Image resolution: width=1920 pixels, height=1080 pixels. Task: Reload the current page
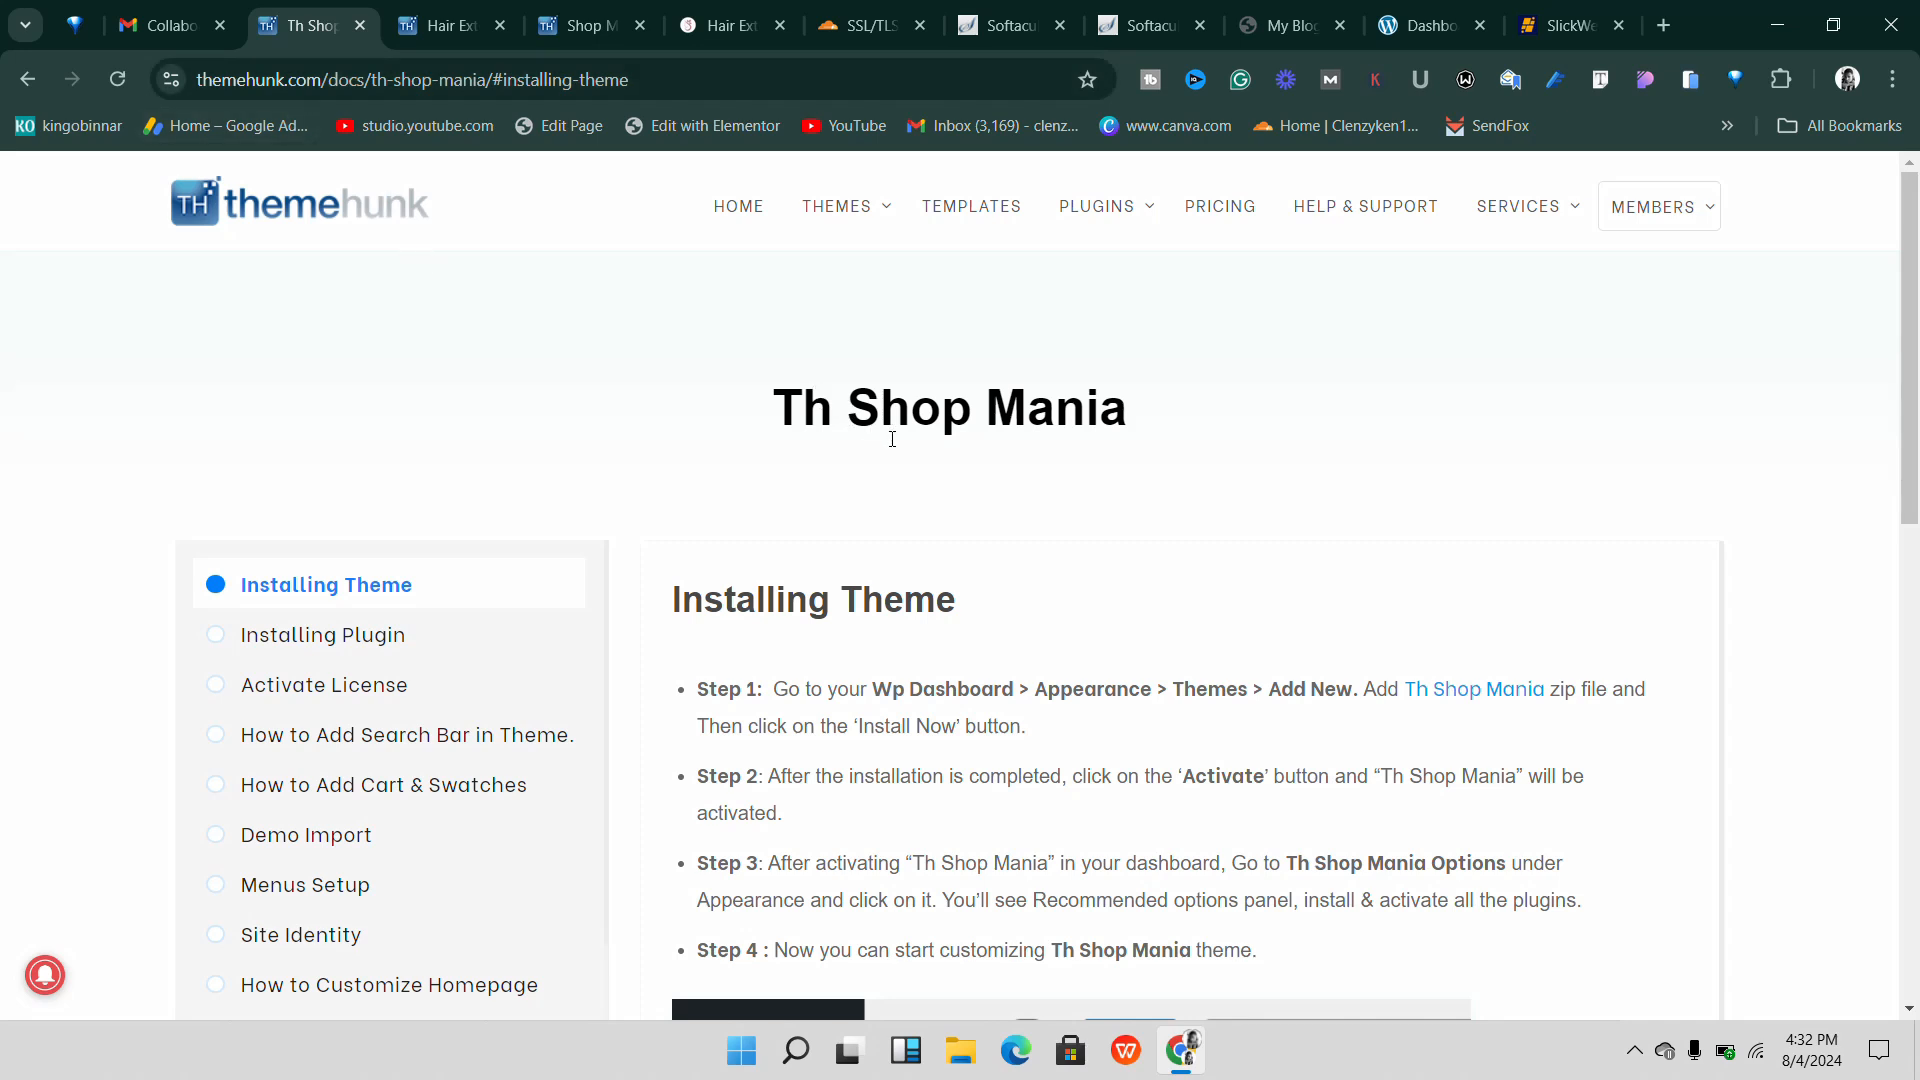pos(117,79)
